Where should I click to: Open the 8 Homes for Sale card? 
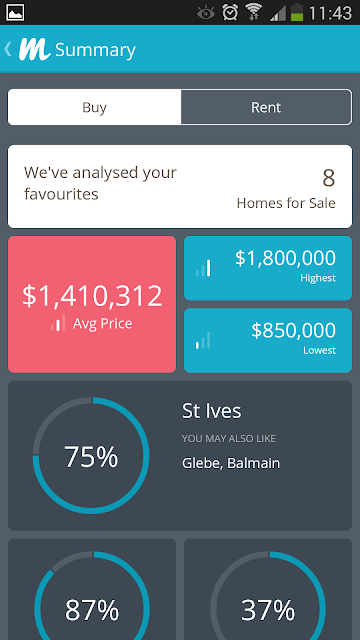point(180,187)
